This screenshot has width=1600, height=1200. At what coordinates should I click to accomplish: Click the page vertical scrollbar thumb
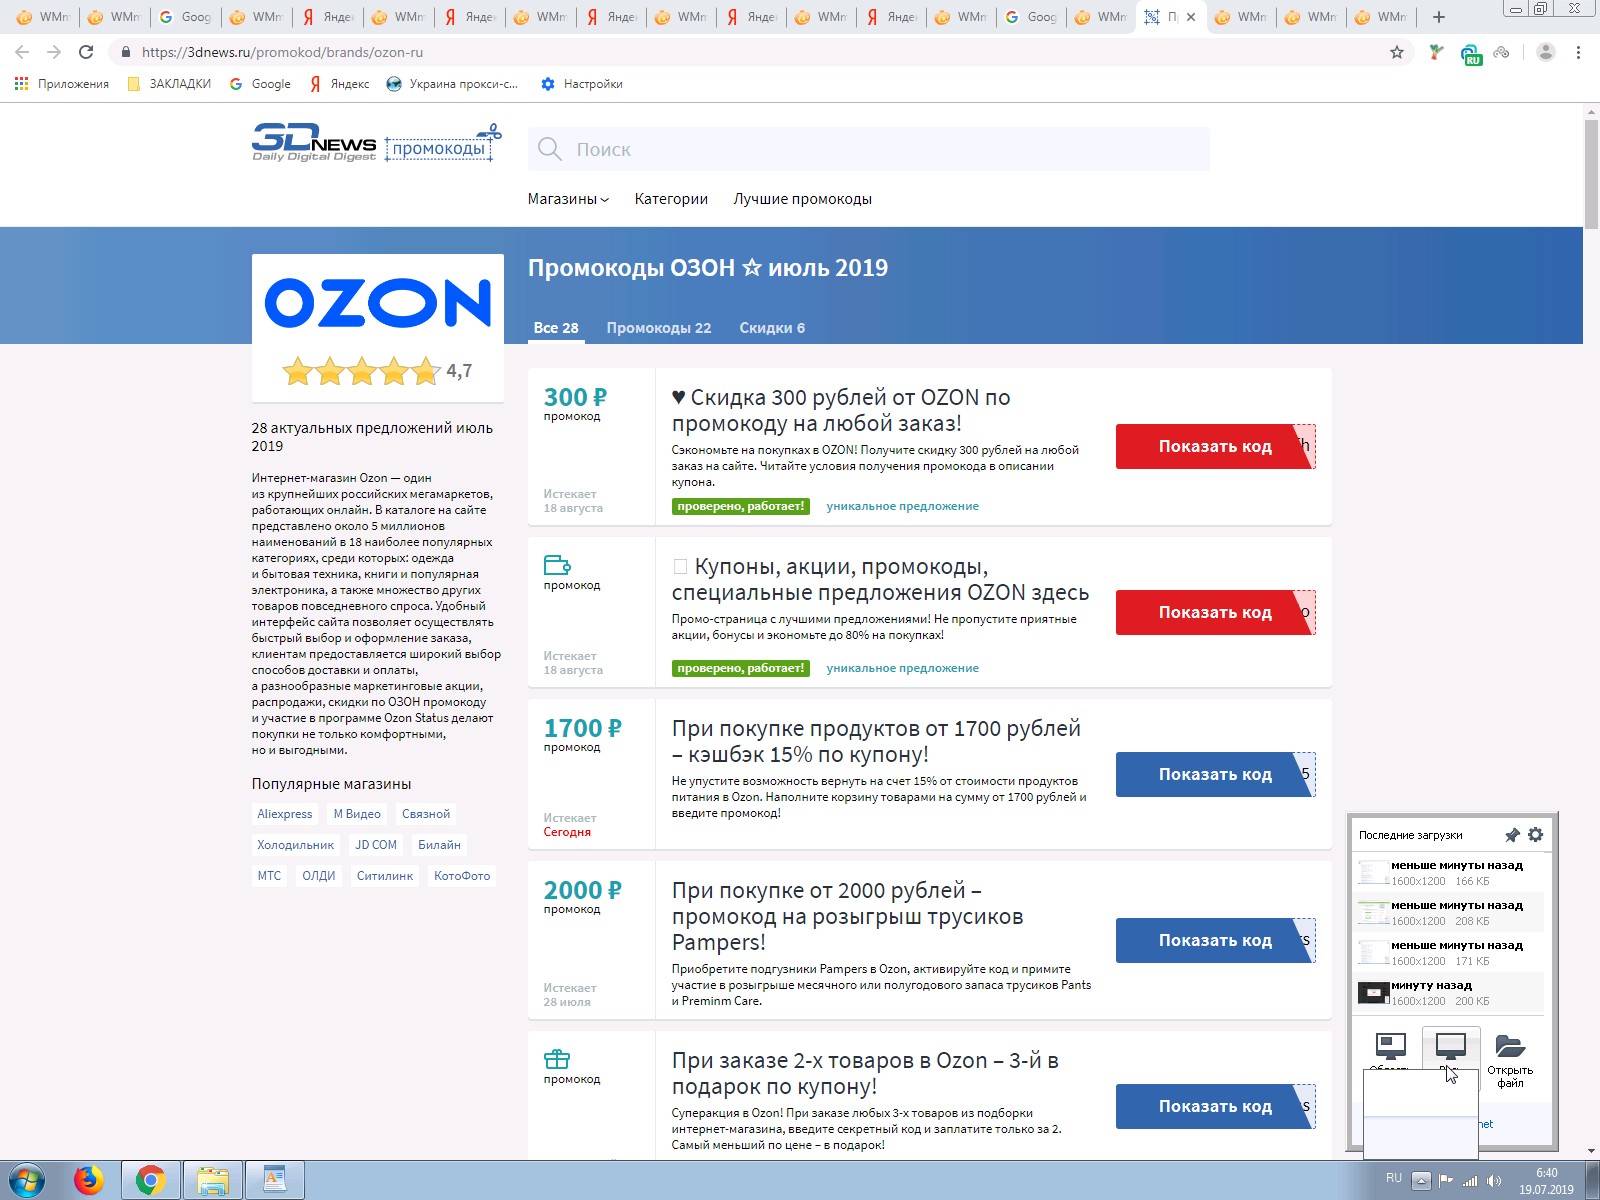click(x=1591, y=174)
